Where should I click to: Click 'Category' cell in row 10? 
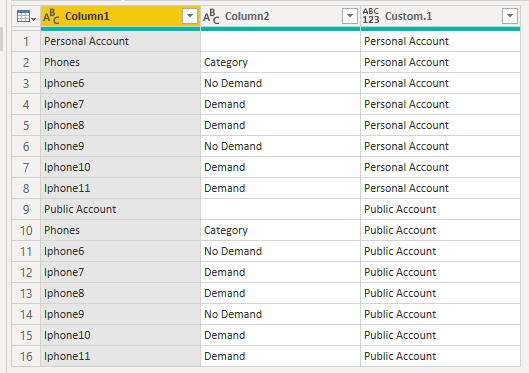pos(280,230)
